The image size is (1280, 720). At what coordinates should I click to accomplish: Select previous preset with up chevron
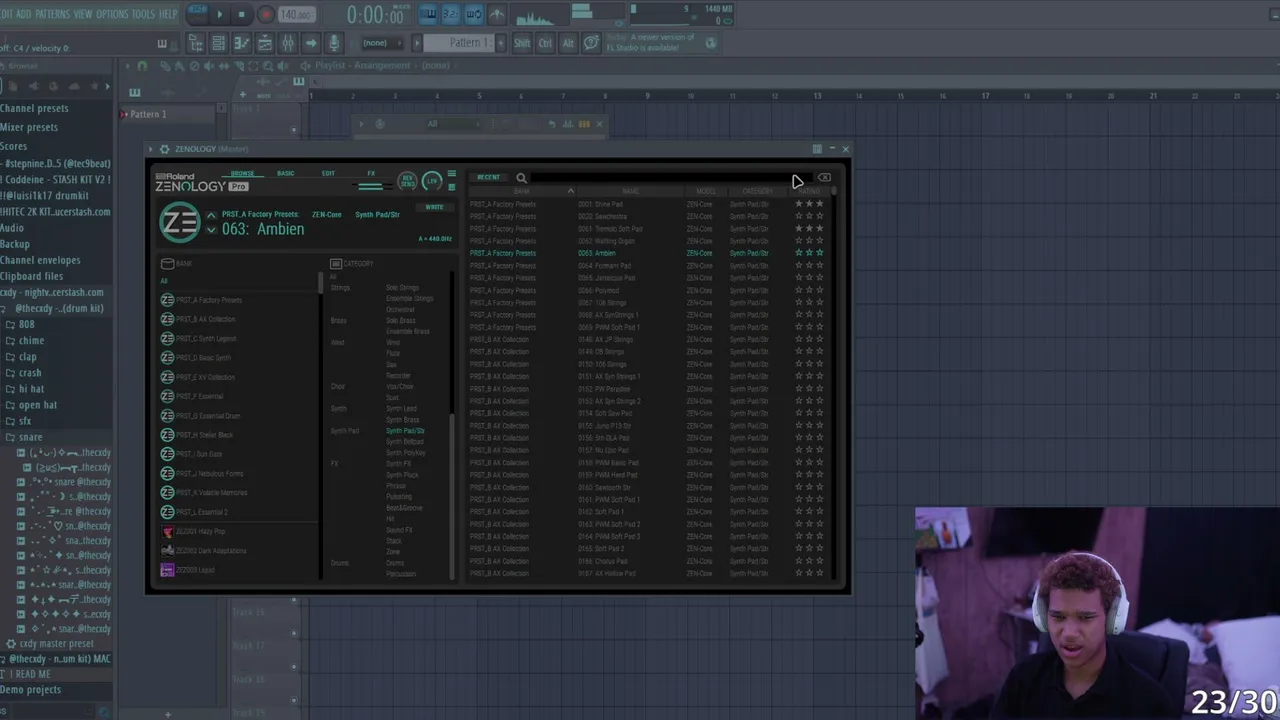point(211,215)
